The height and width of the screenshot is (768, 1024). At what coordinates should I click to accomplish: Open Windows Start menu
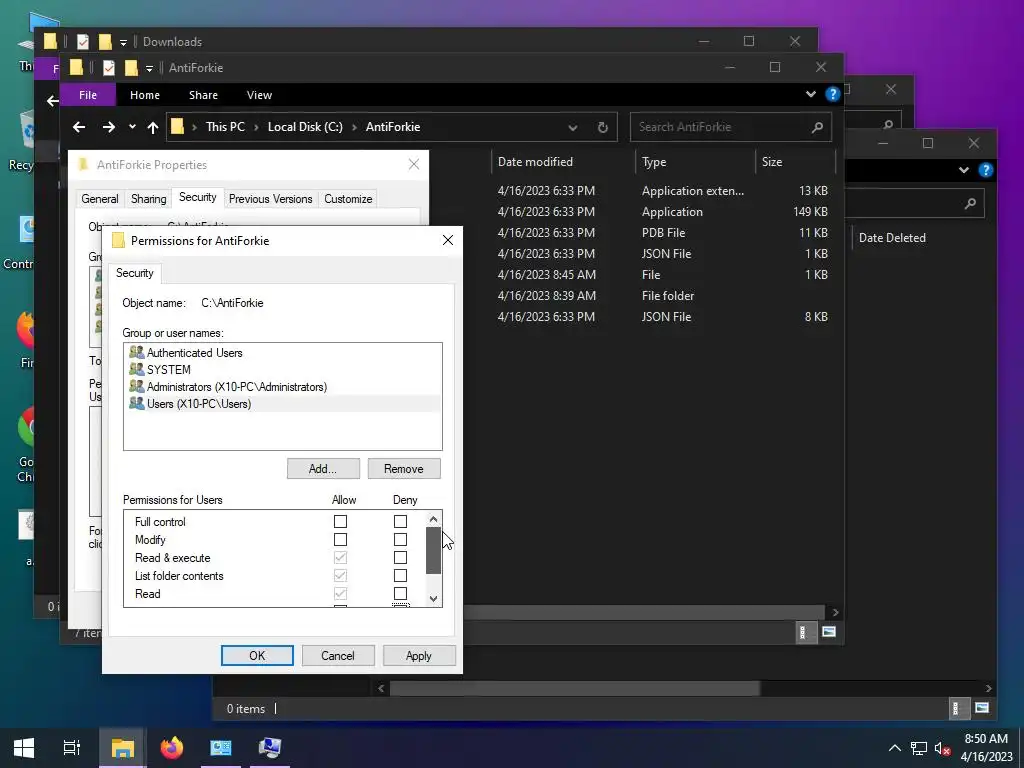pyautogui.click(x=24, y=748)
